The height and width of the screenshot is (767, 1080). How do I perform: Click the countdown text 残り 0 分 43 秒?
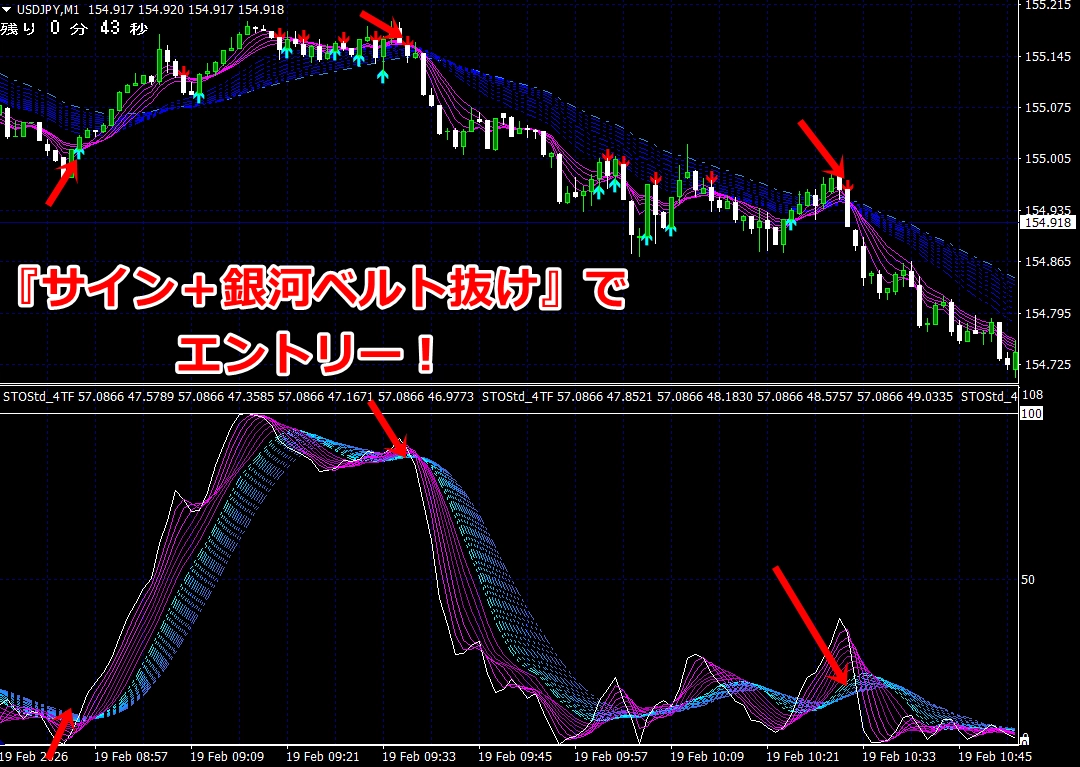tap(74, 28)
